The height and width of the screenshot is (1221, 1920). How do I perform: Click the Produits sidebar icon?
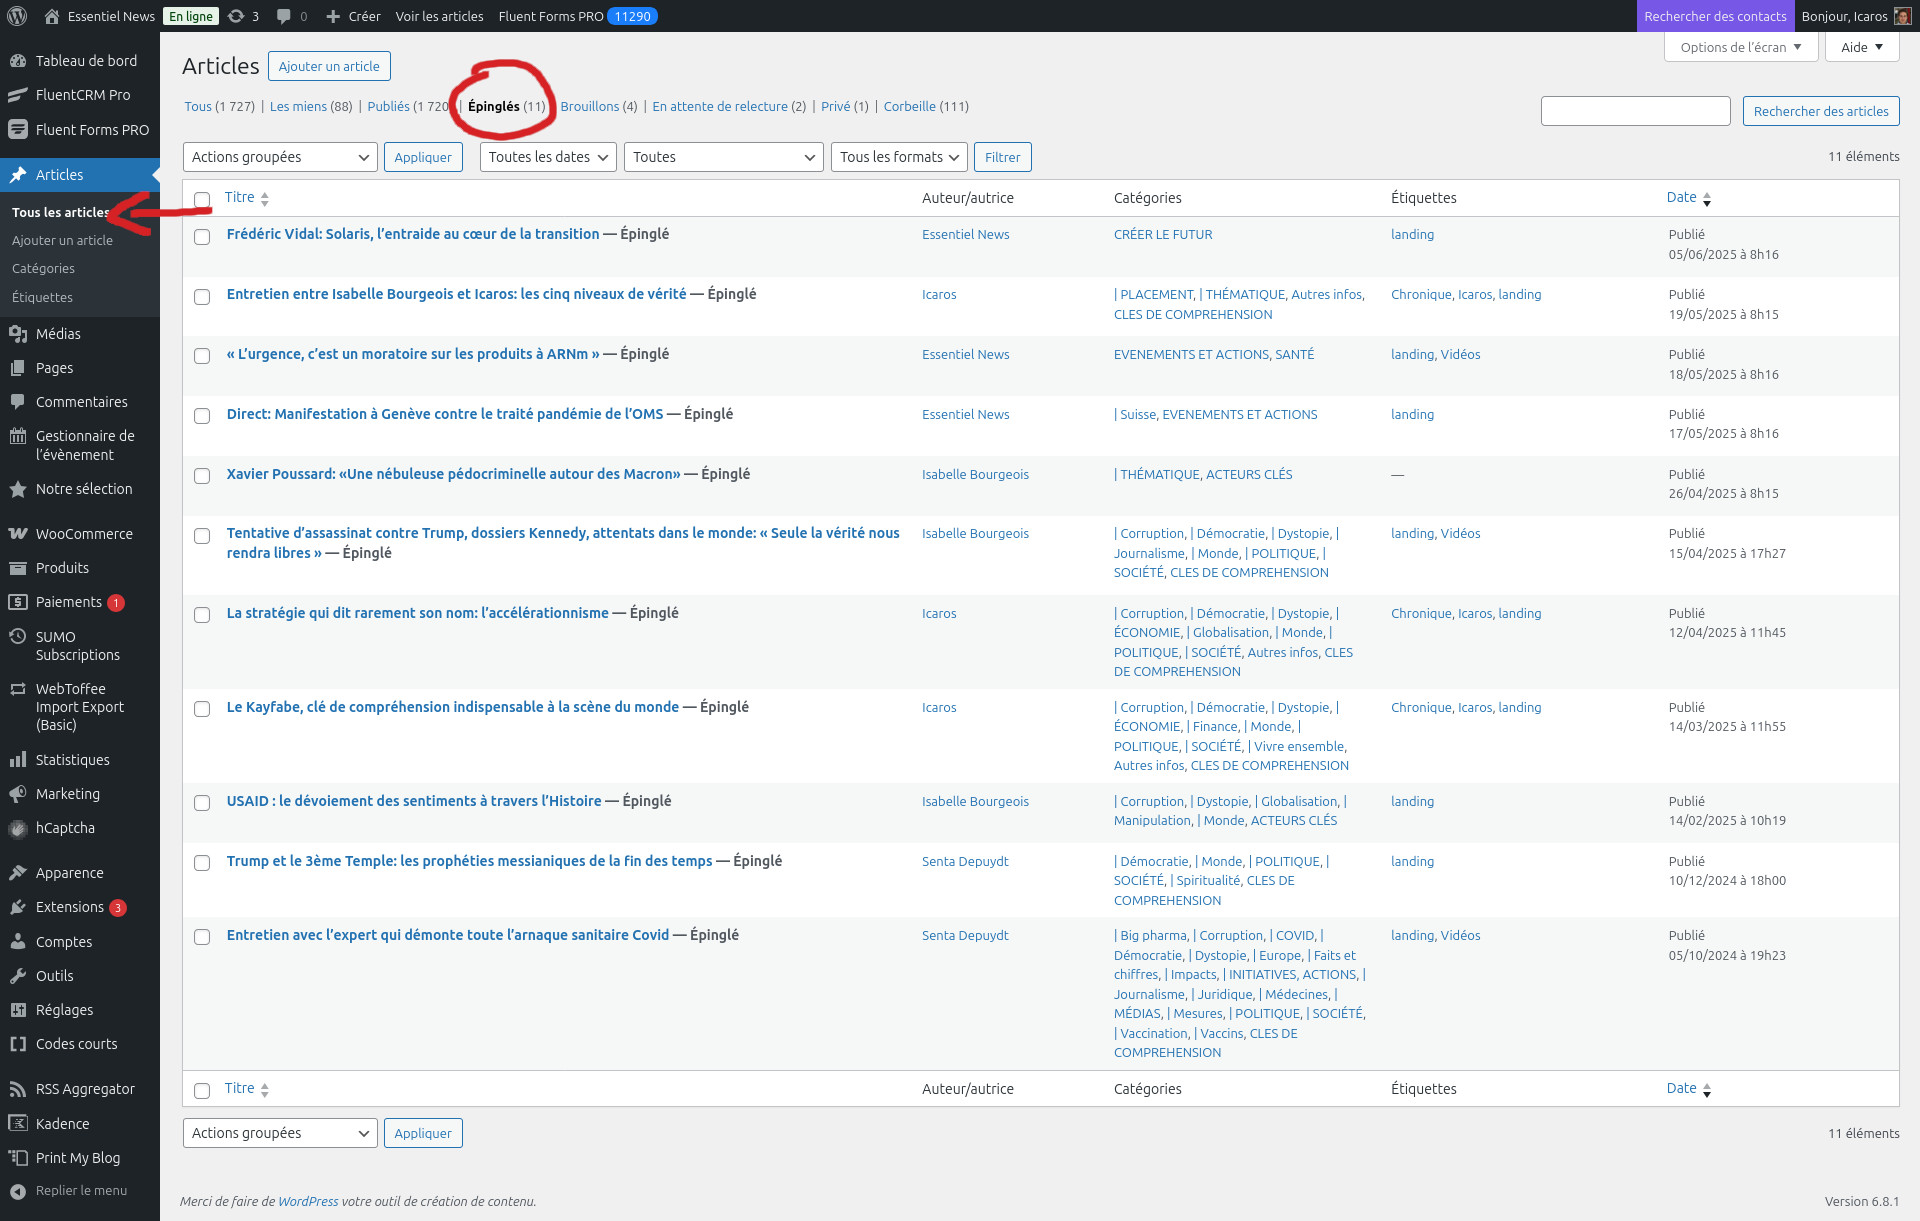[17, 568]
